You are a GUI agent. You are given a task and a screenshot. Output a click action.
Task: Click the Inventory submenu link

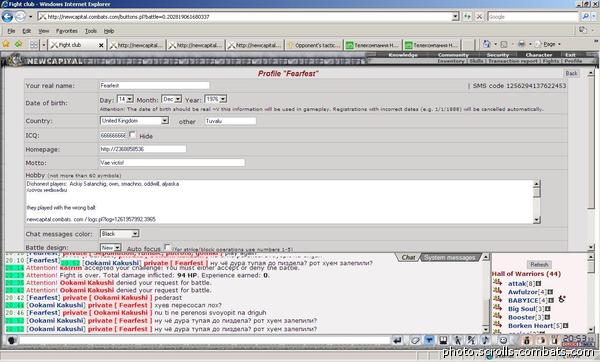pos(451,61)
